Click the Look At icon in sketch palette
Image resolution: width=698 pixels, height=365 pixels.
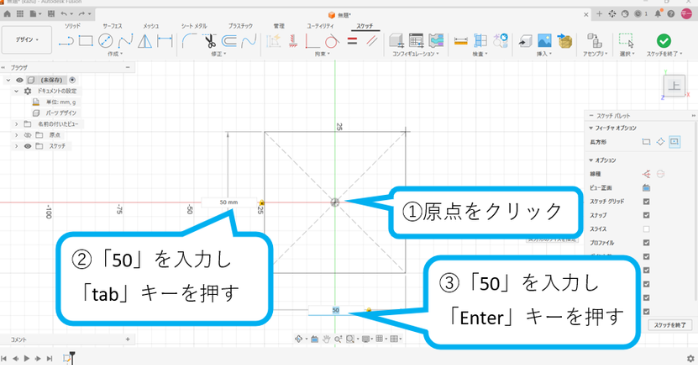coord(646,188)
